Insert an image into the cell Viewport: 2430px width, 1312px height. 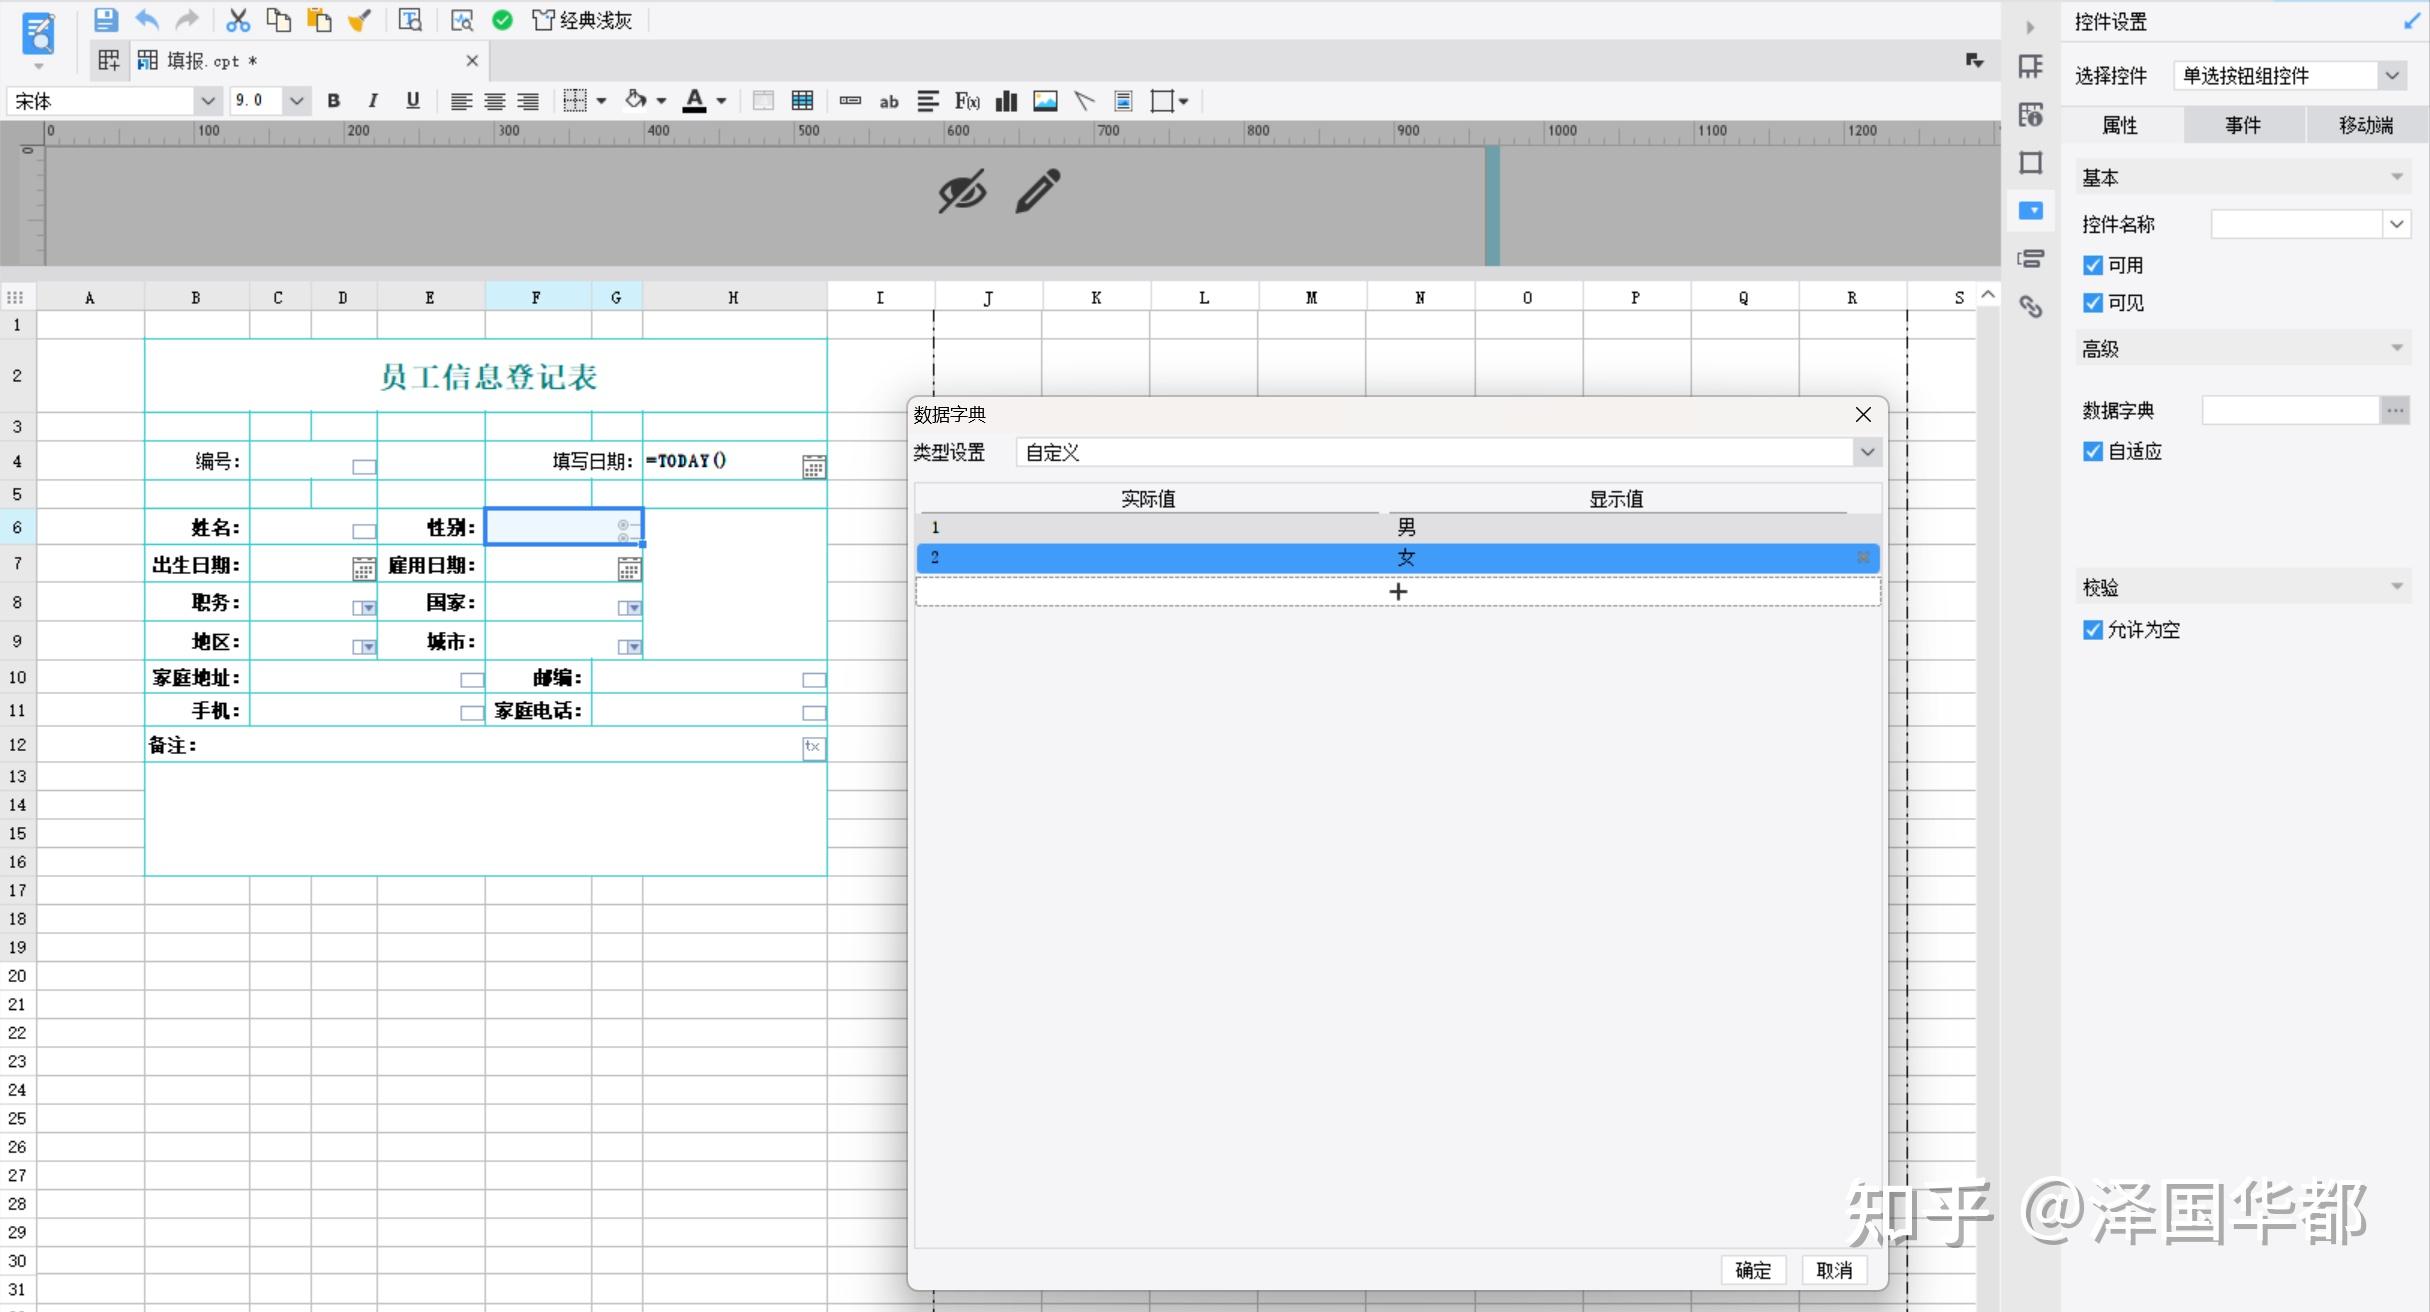(x=1045, y=101)
